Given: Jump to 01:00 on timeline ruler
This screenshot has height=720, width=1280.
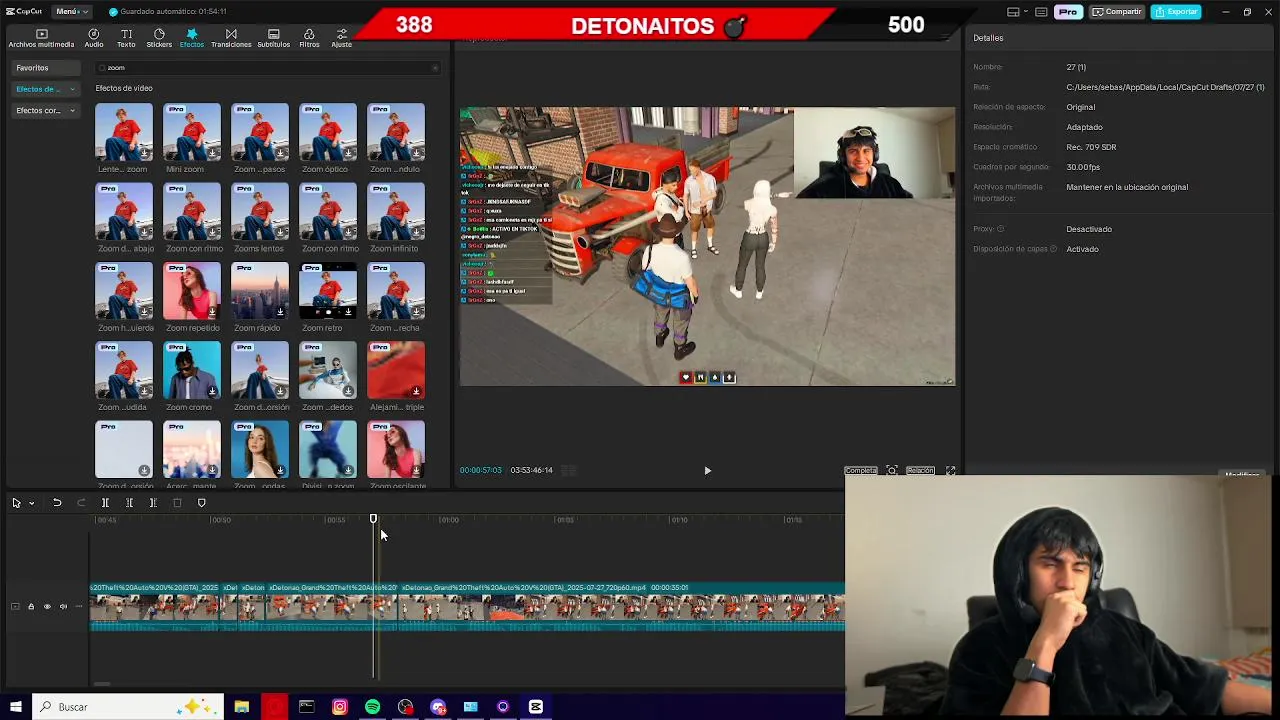Looking at the screenshot, I should click(x=450, y=520).
